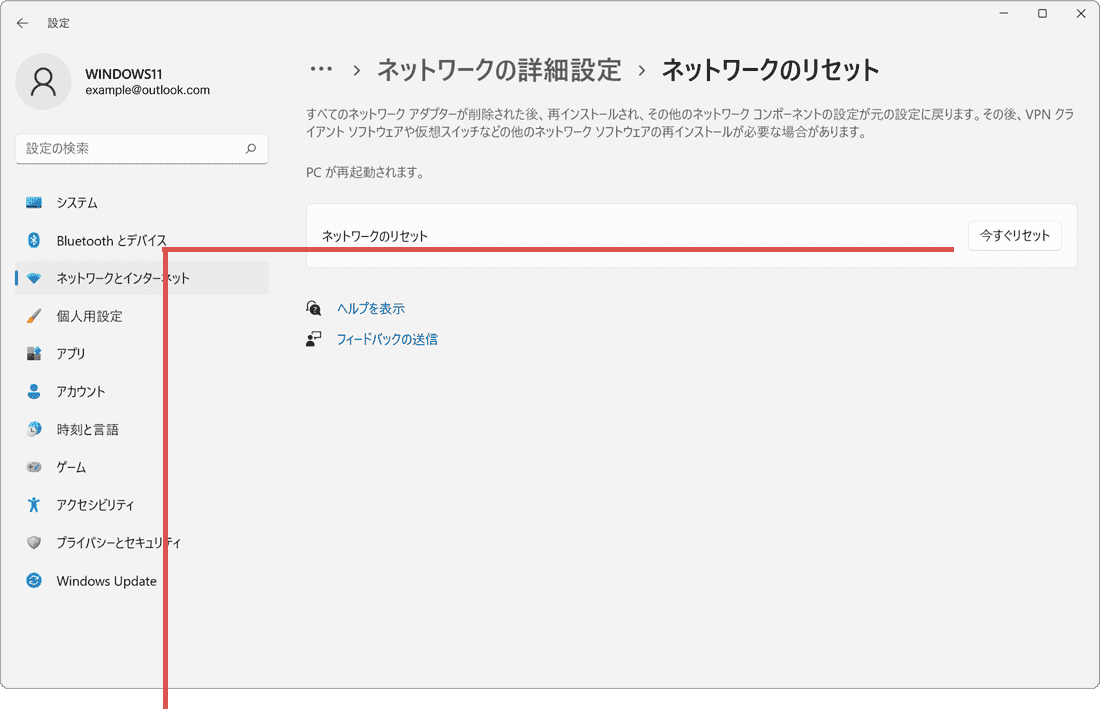Click the ヘルプを表示 help icon
This screenshot has height=709, width=1100.
pyautogui.click(x=314, y=308)
